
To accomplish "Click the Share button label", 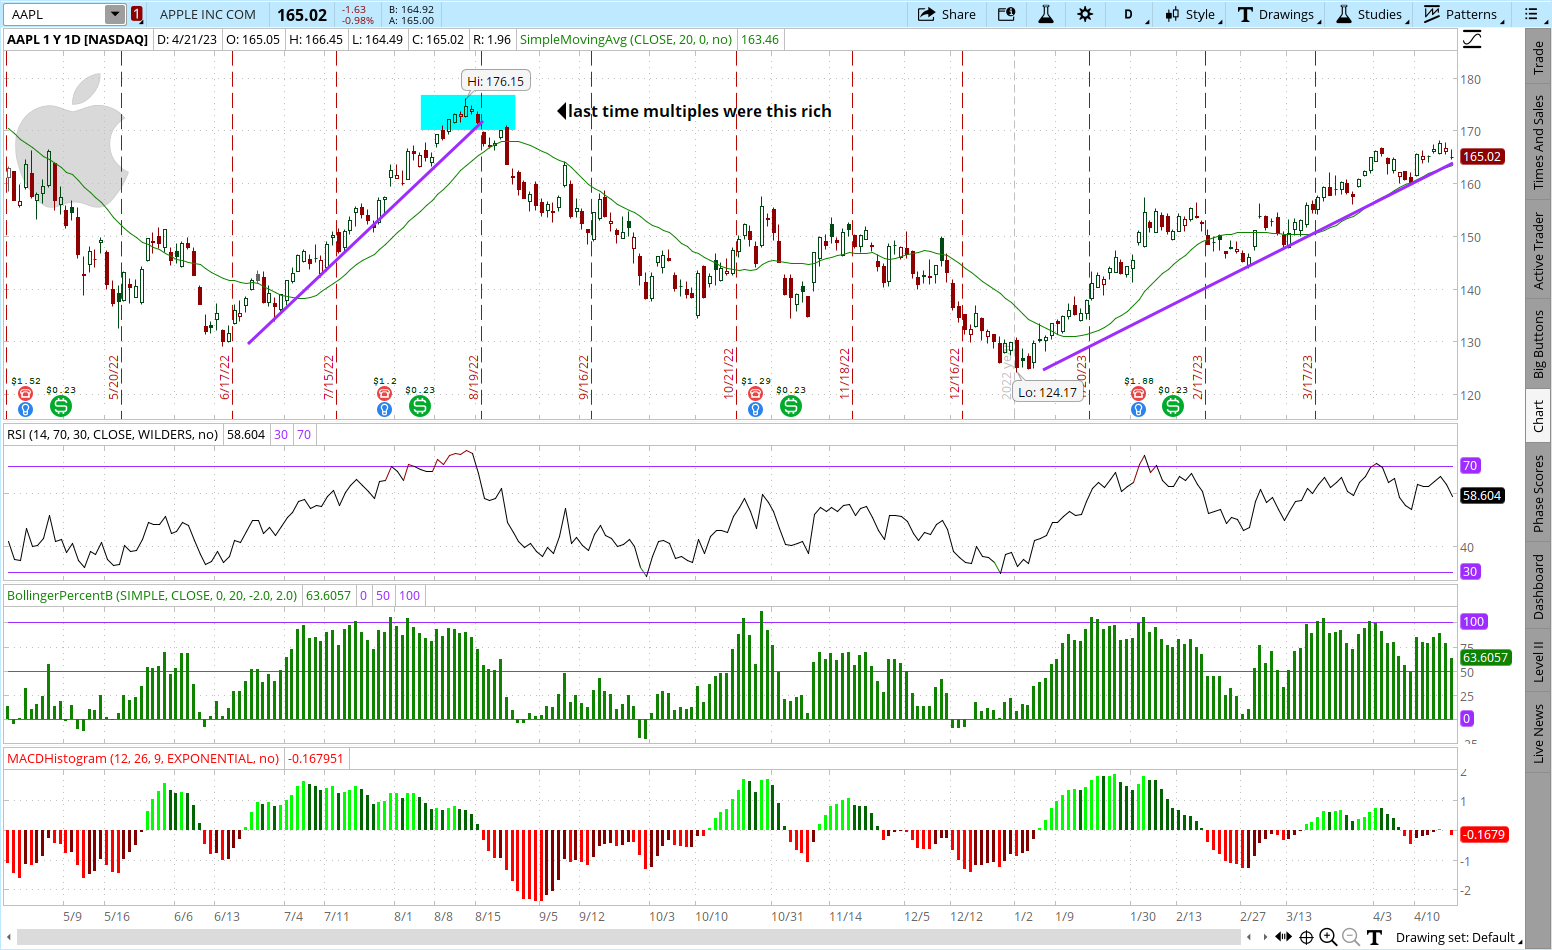I will click(958, 14).
